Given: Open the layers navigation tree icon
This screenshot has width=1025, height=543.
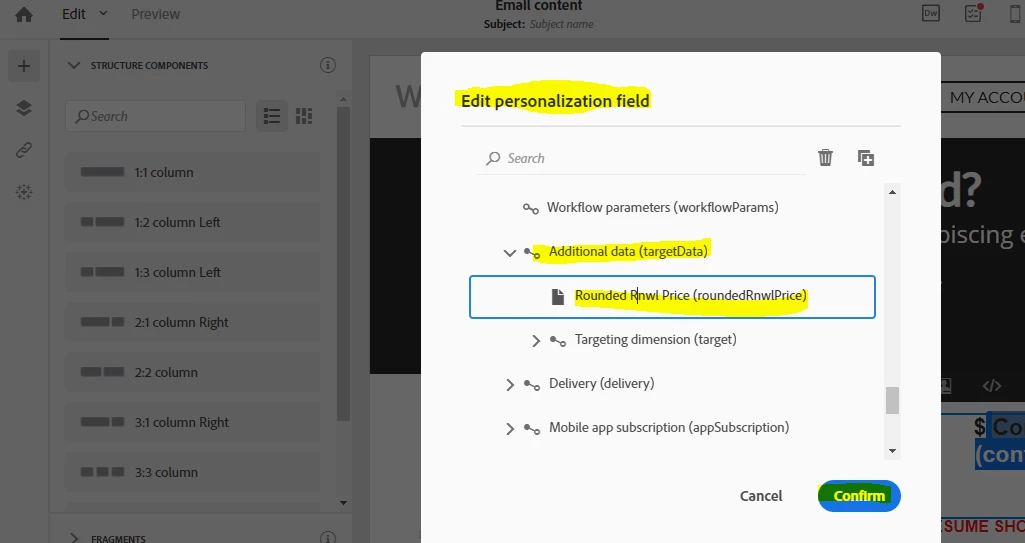Looking at the screenshot, I should [24, 108].
